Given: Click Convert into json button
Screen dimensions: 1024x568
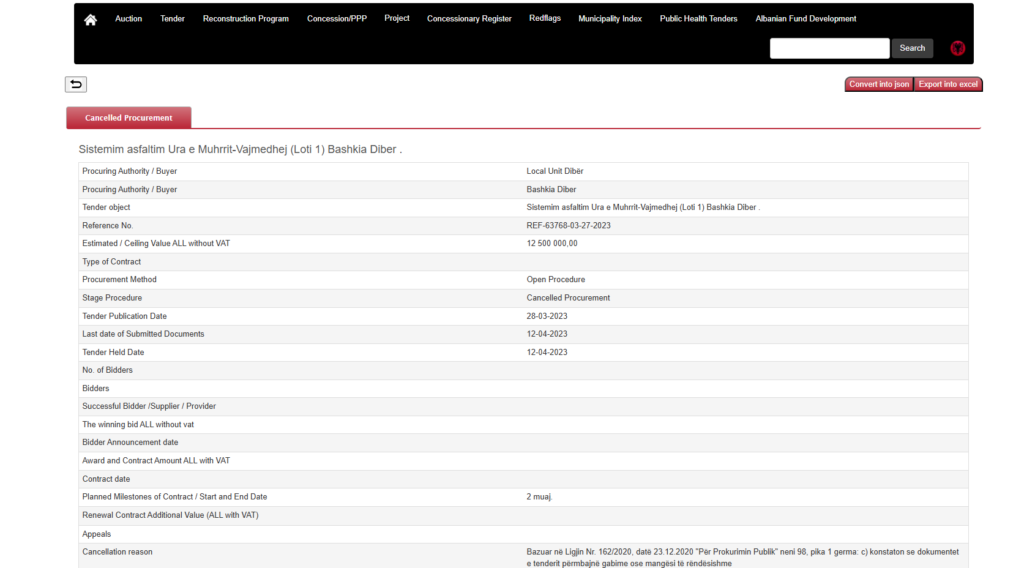Looking at the screenshot, I should click(879, 85).
